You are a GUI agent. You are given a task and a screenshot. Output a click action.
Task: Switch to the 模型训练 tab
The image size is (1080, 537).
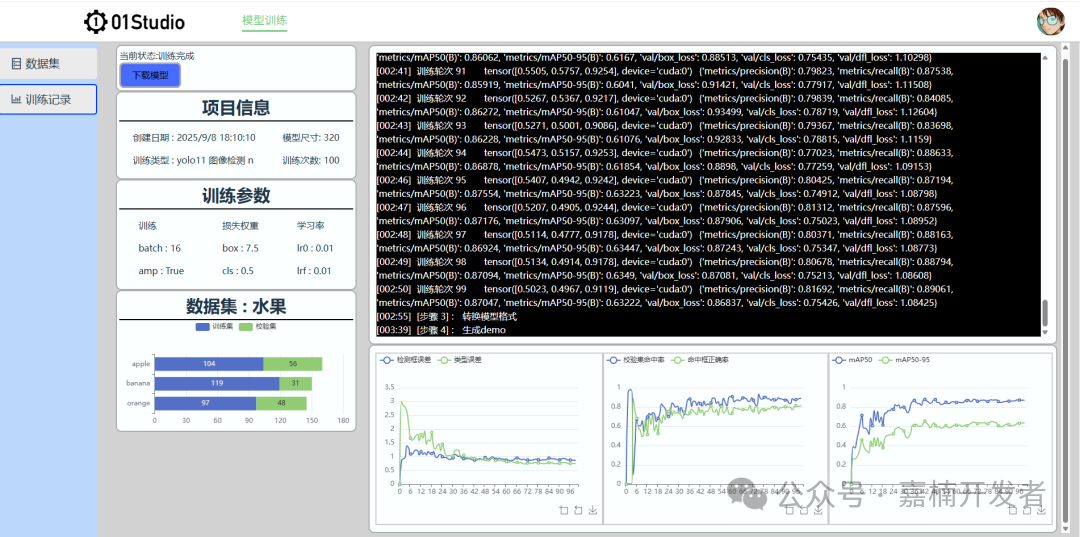pyautogui.click(x=264, y=21)
